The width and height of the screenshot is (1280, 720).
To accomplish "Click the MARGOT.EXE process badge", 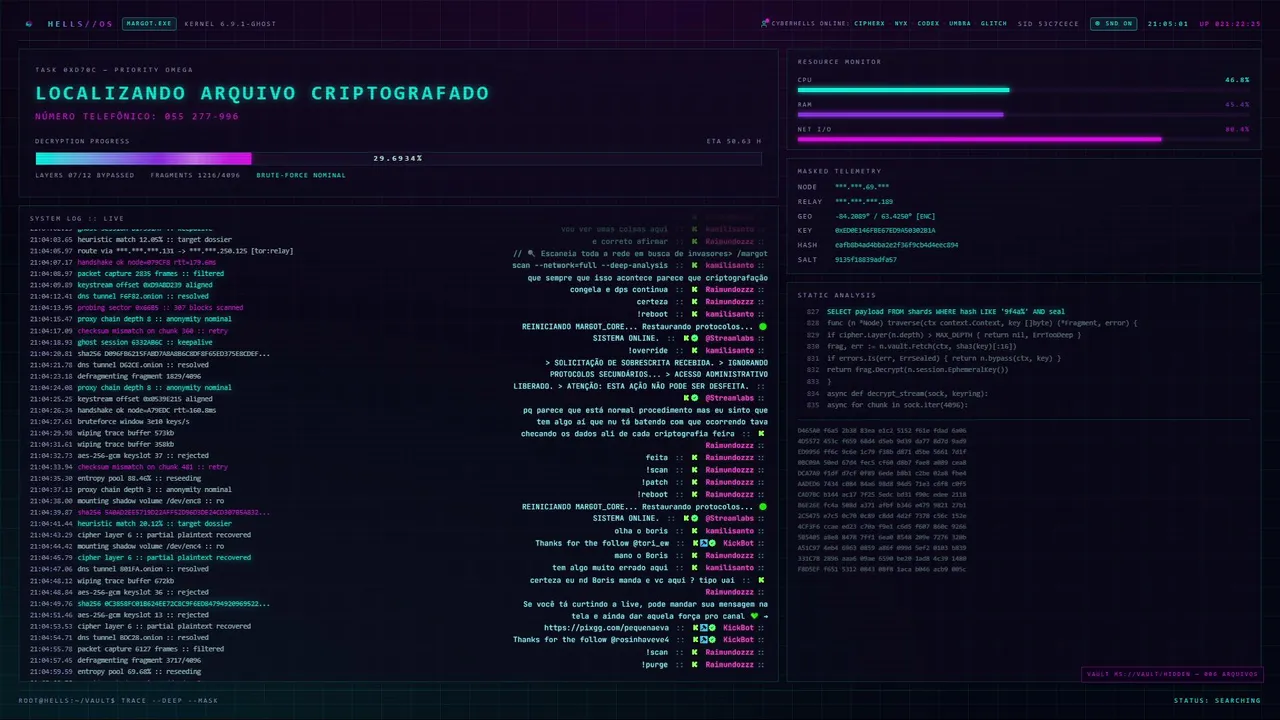I will pos(149,23).
